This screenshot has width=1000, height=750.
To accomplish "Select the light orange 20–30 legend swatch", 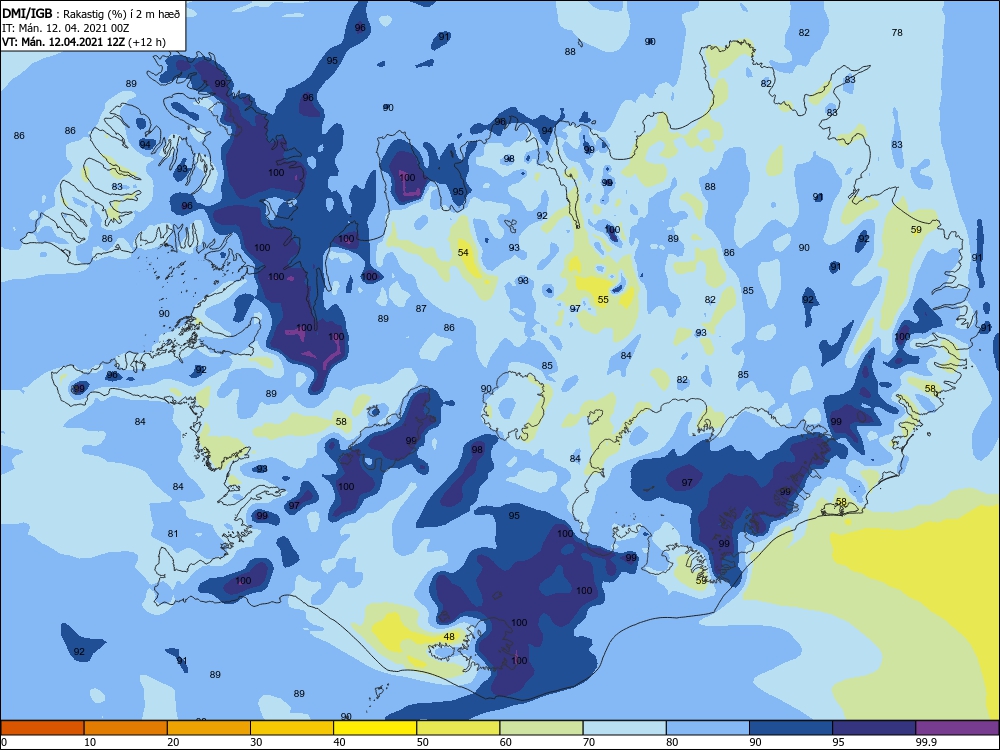I will pos(209,728).
